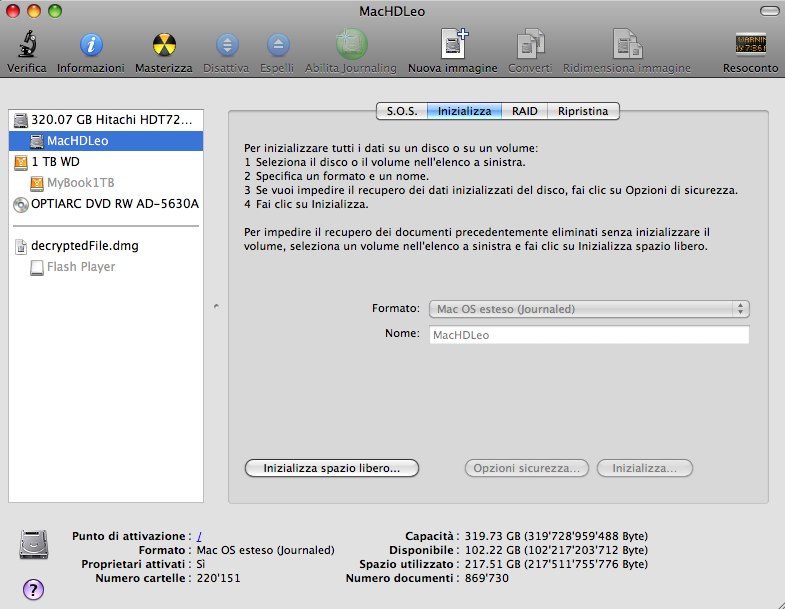The image size is (785, 609).
Task: Click the Inizializza... button
Action: coord(645,468)
